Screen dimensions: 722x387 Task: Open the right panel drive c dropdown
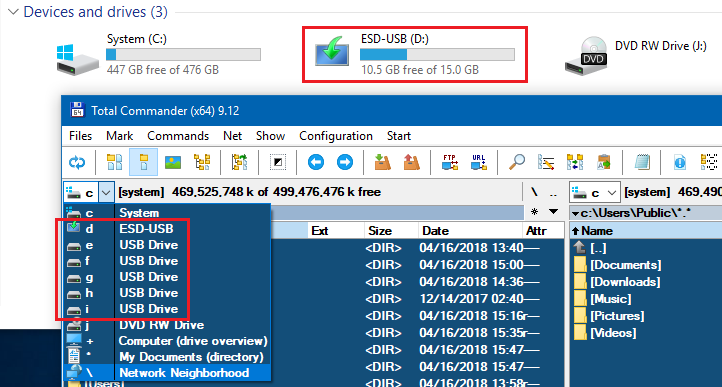click(x=594, y=192)
